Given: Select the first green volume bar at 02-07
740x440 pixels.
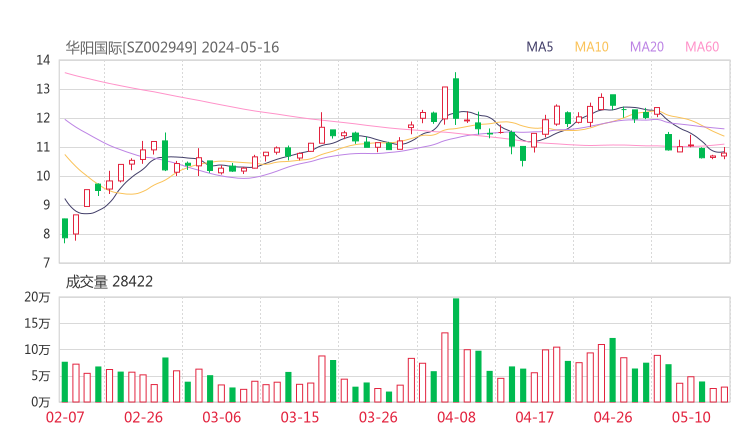Looking at the screenshot, I should click(x=65, y=382).
